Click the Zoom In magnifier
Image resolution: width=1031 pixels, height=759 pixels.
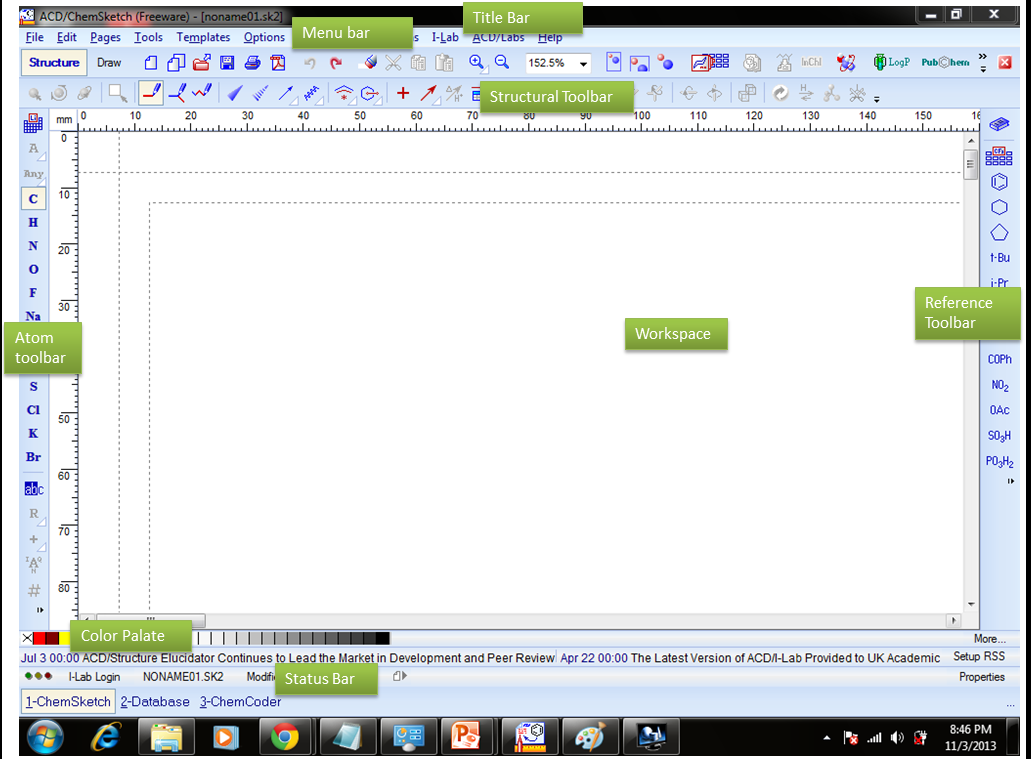pos(477,62)
